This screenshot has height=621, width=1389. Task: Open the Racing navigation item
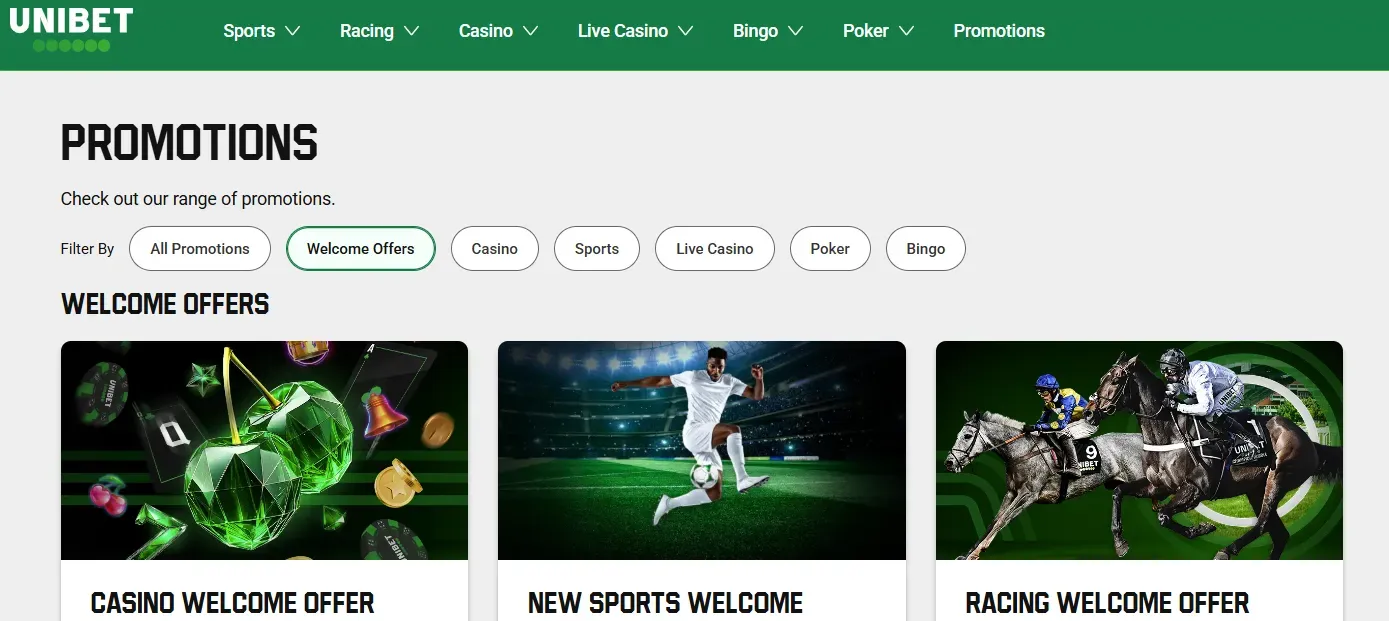[x=367, y=31]
